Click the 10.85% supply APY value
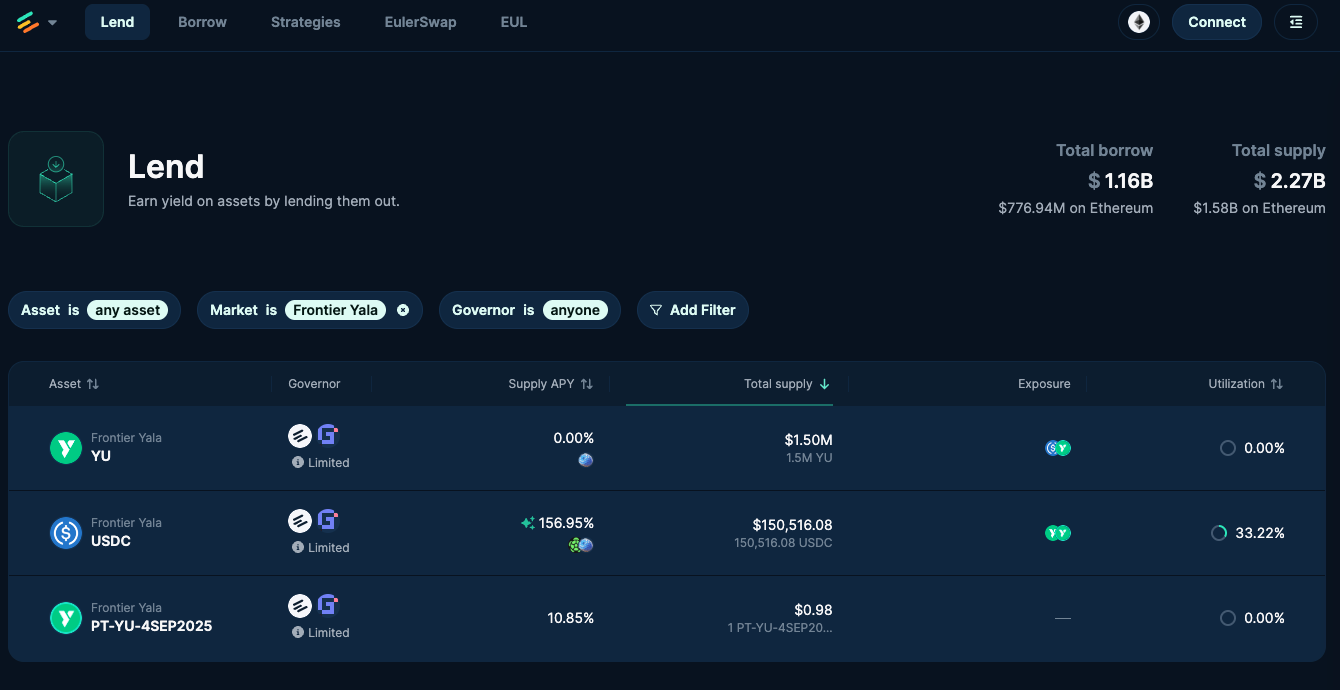 [x=571, y=618]
